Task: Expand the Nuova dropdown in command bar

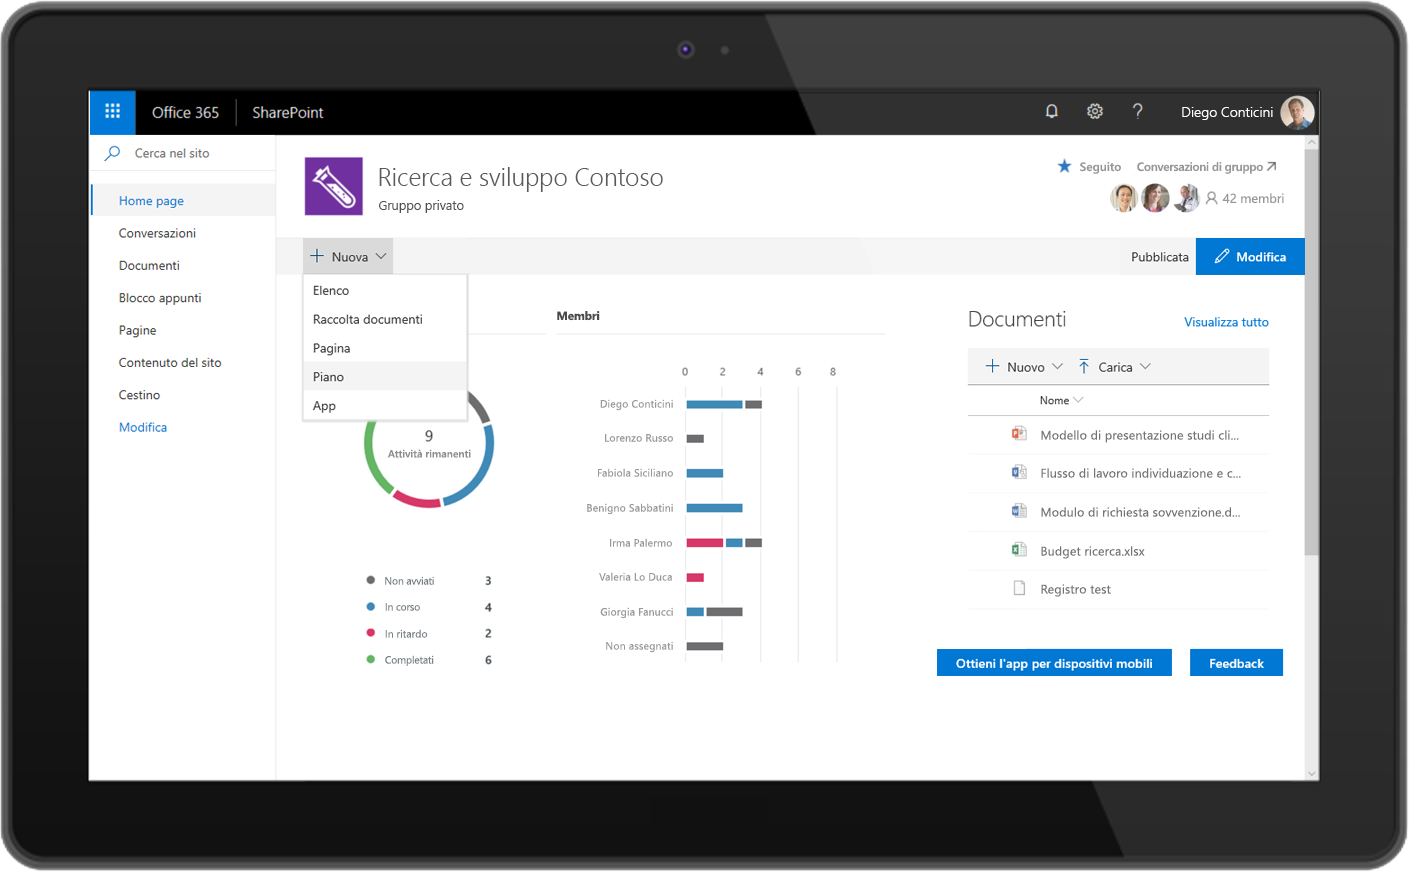Action: tap(348, 257)
